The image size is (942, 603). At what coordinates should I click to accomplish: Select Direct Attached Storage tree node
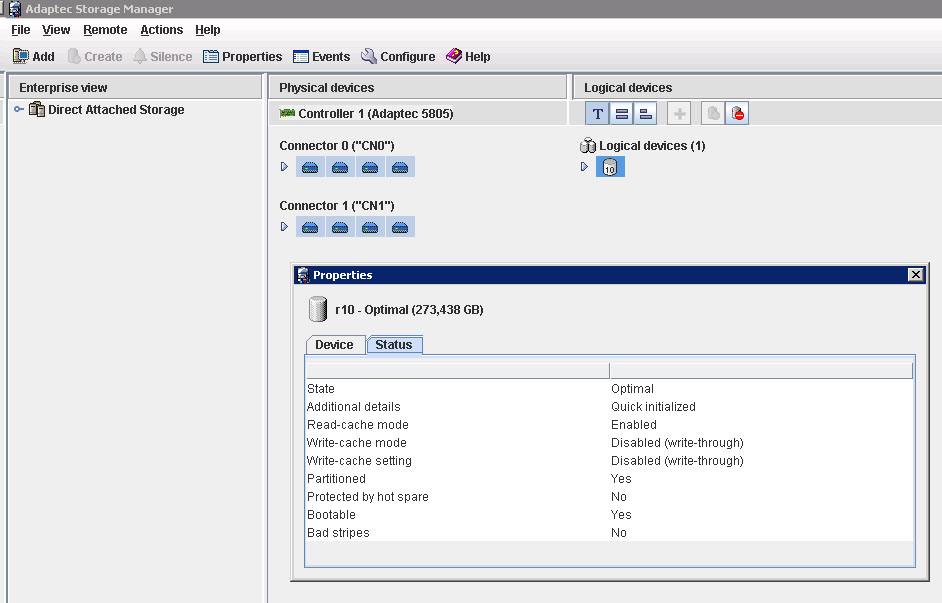pyautogui.click(x=115, y=110)
